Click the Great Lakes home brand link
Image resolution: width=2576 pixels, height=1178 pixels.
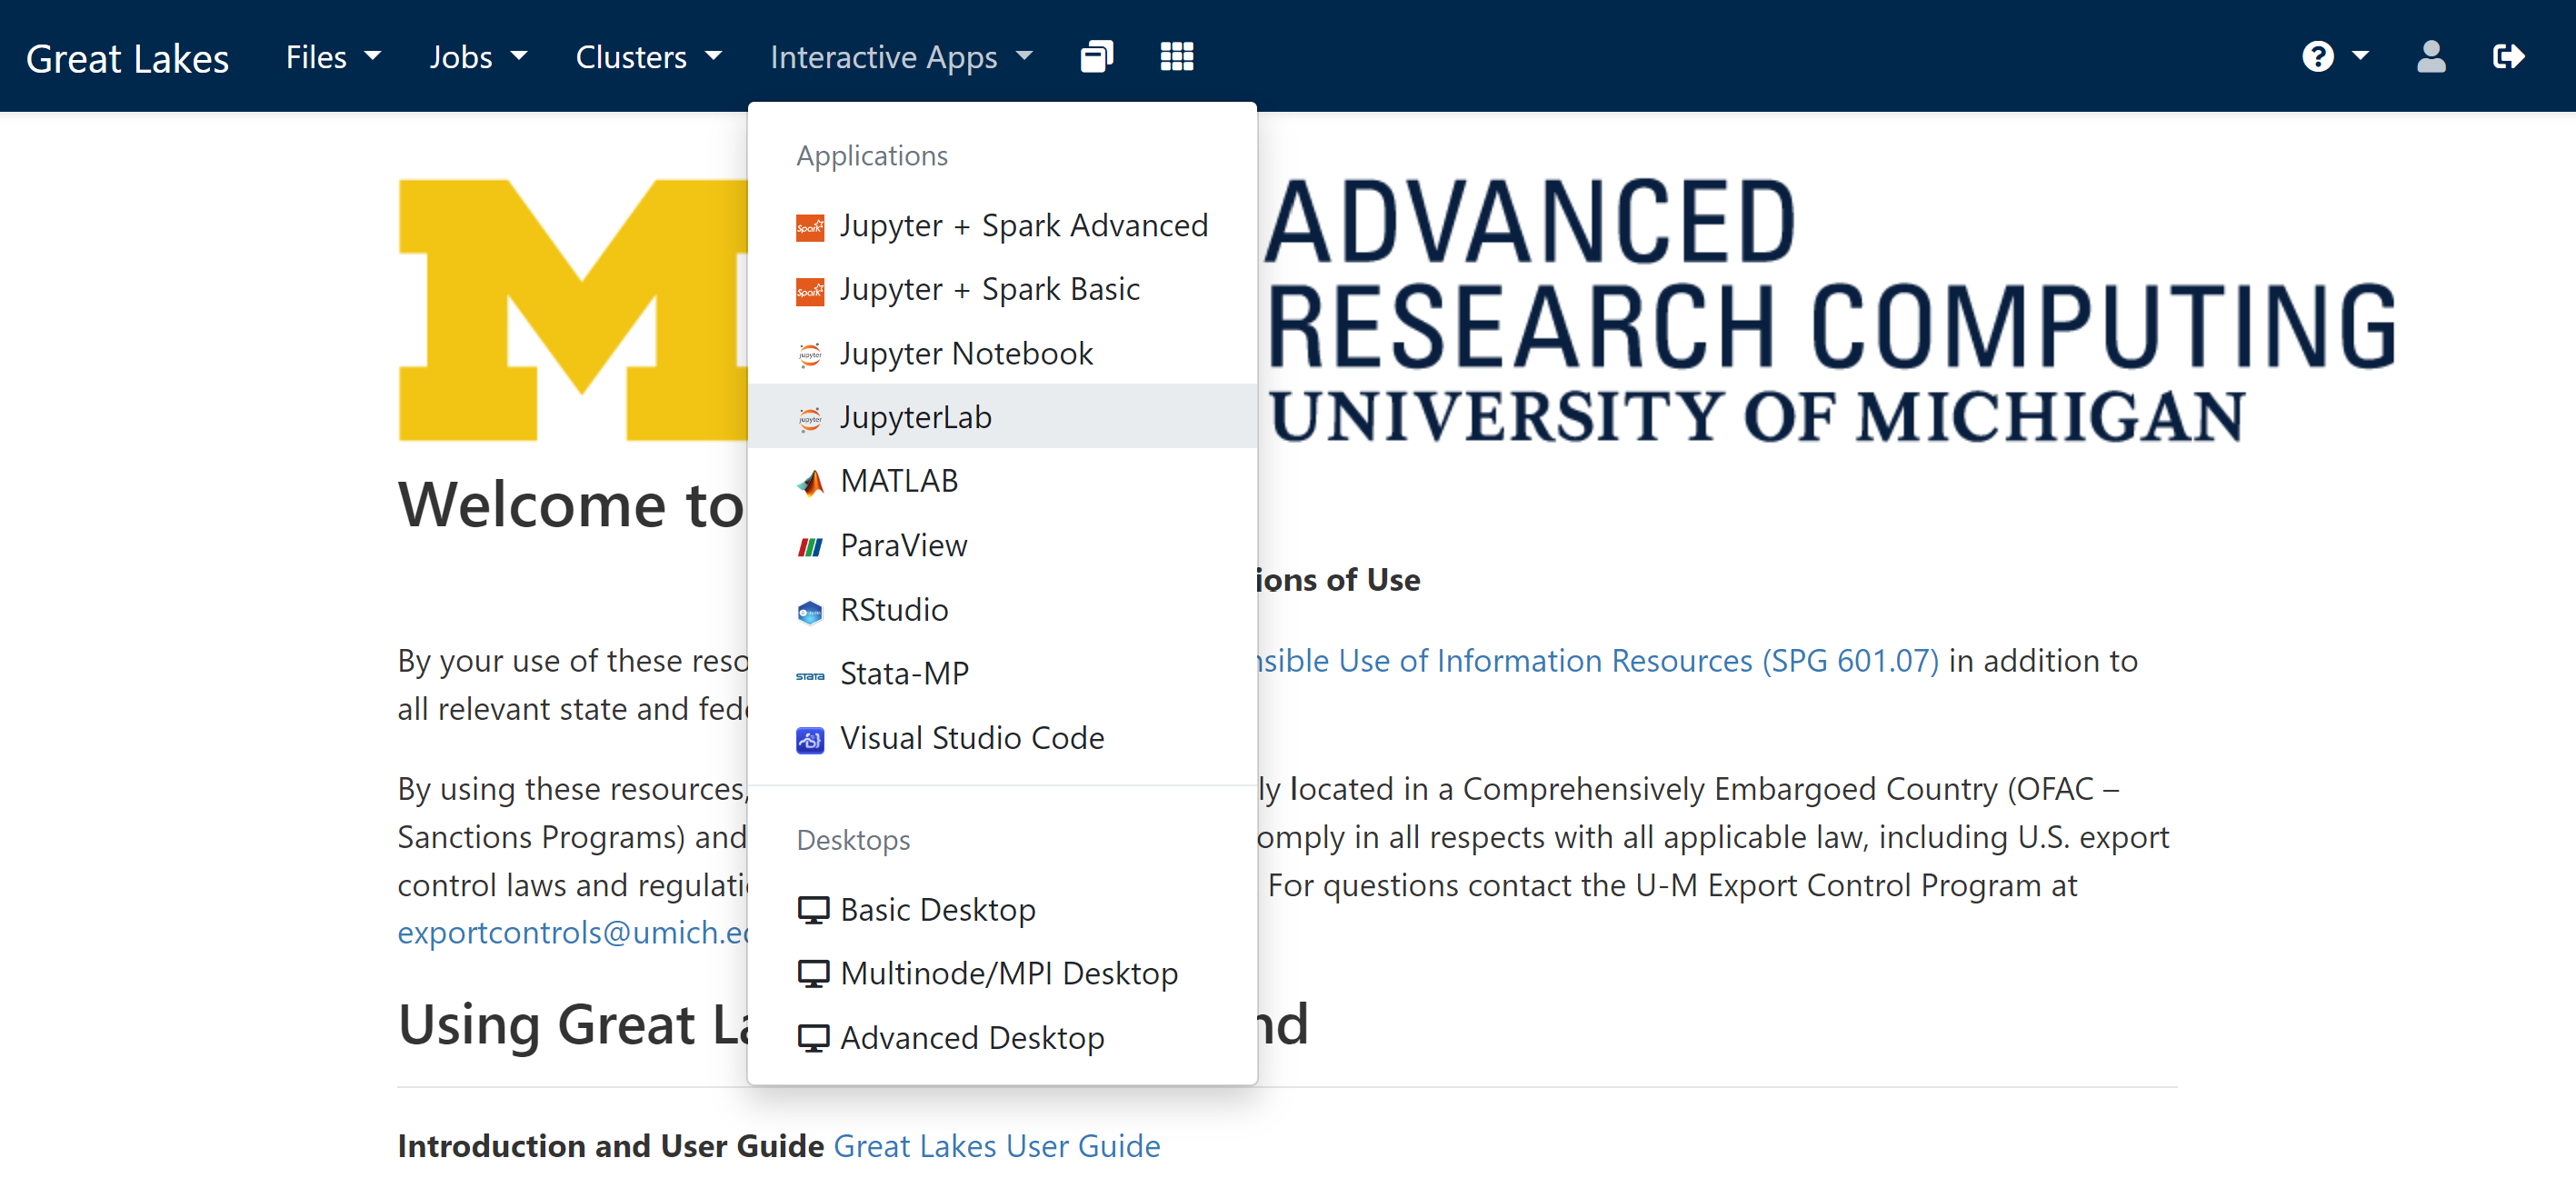point(127,59)
